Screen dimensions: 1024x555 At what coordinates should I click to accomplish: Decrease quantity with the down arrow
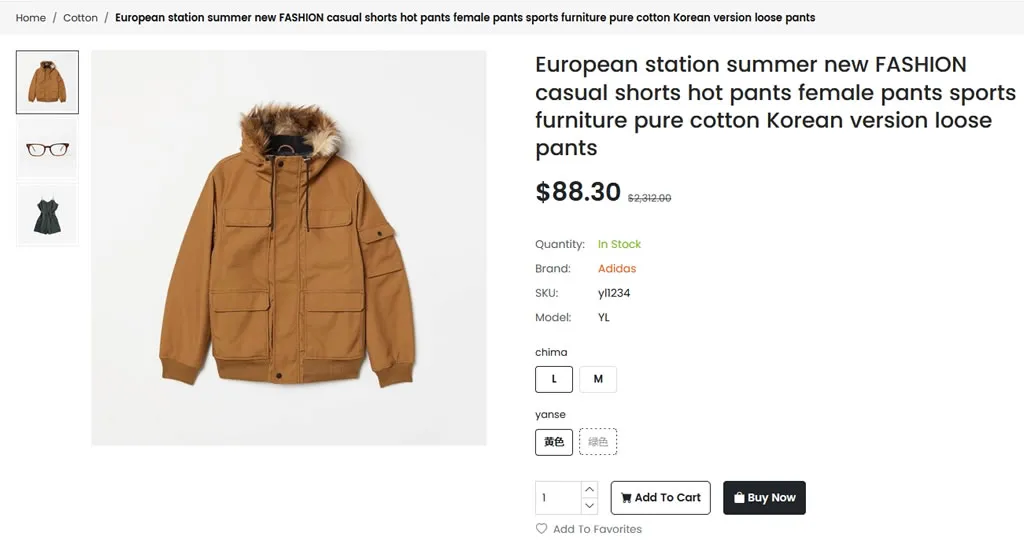[x=590, y=506]
